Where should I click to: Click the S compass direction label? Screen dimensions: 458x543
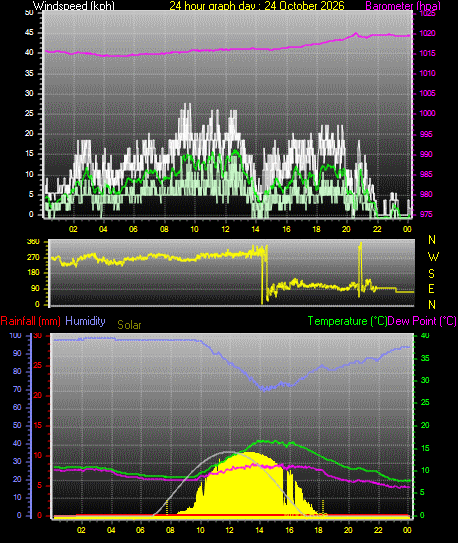point(431,274)
